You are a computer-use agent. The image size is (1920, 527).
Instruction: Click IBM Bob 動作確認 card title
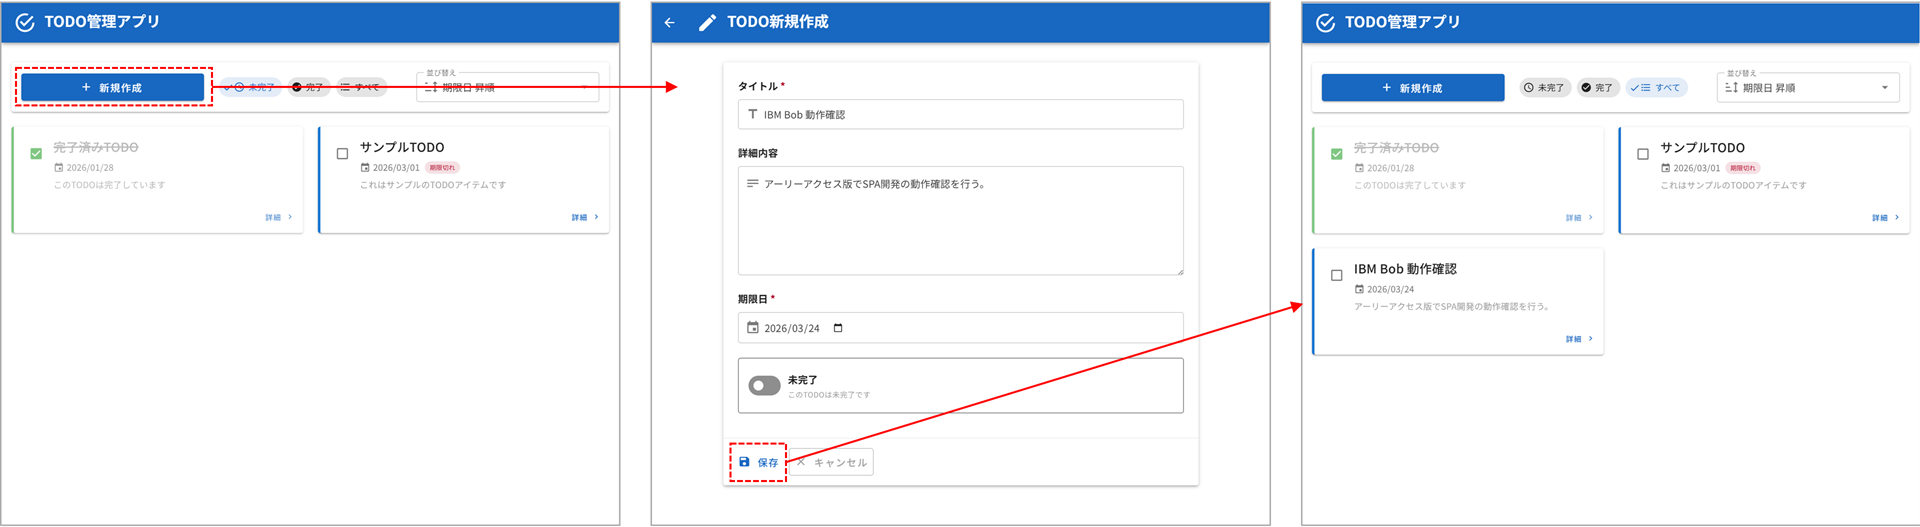click(1405, 269)
